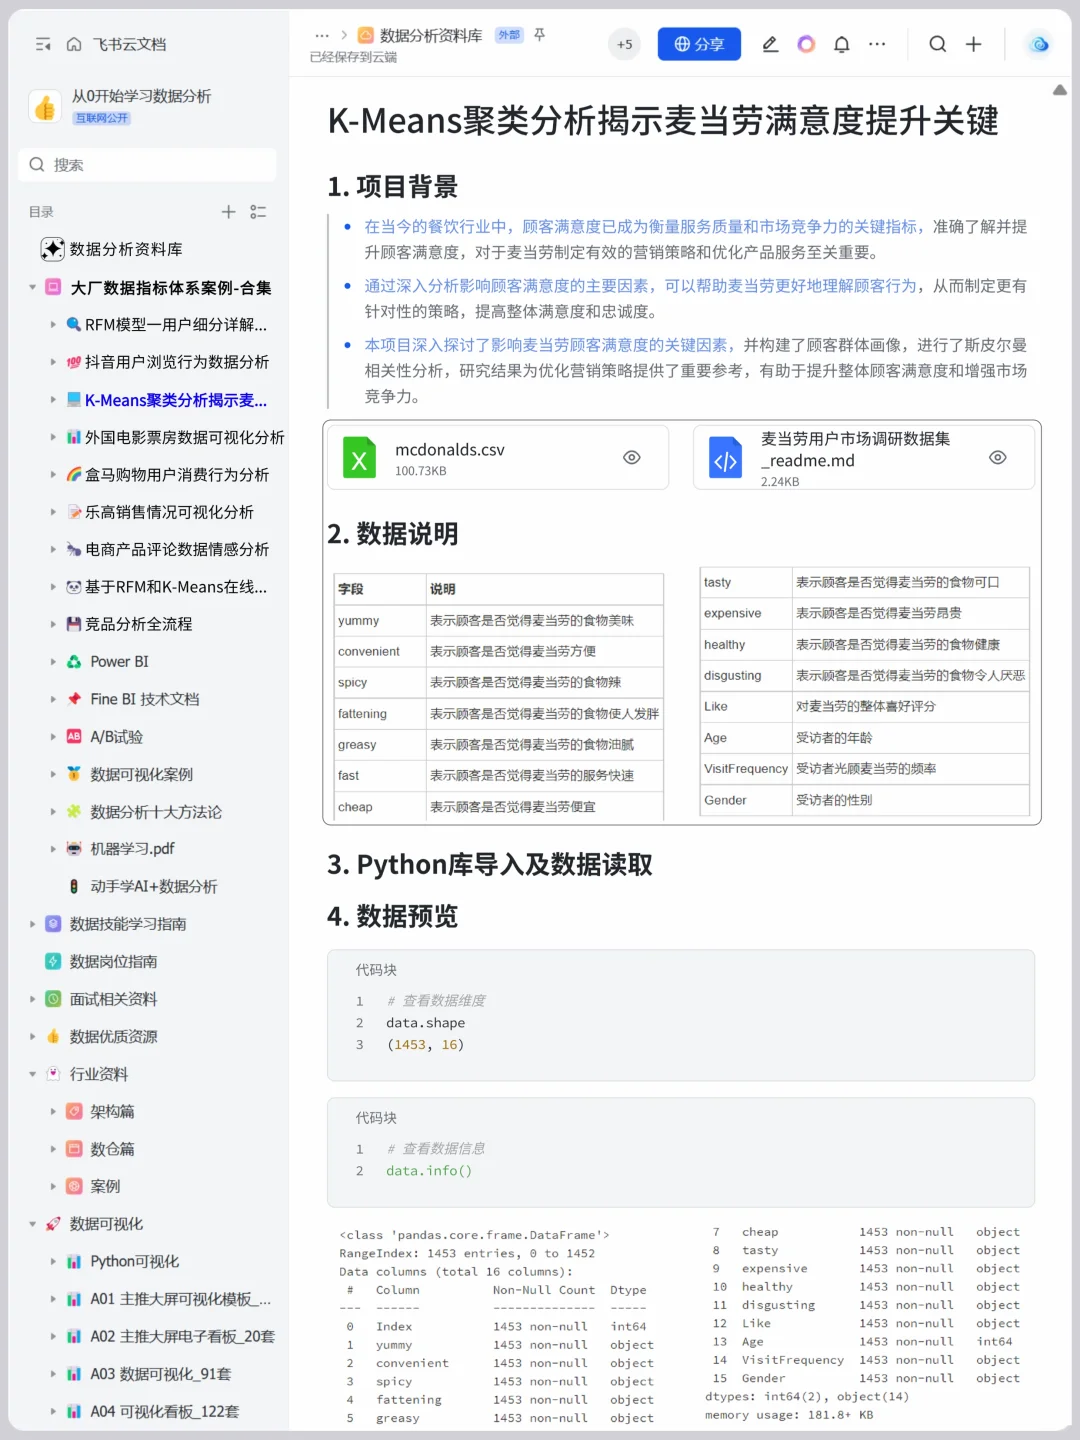Expand the 机器学习.pdf tree item
Image resolution: width=1080 pixels, height=1440 pixels.
53,849
